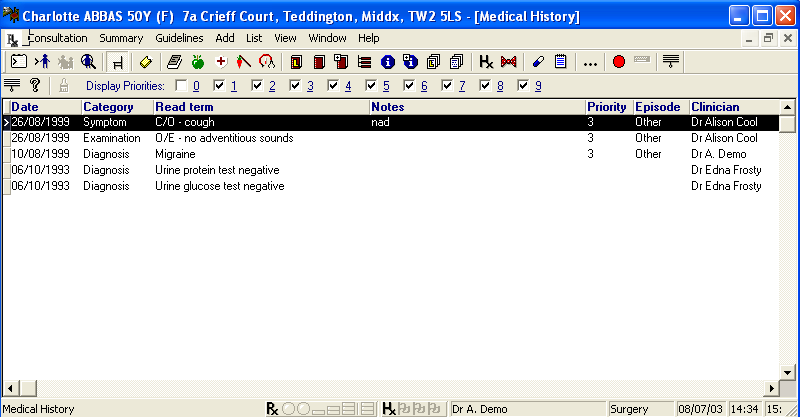The width and height of the screenshot is (800, 417).
Task: Click the red record circle icon
Action: (618, 62)
